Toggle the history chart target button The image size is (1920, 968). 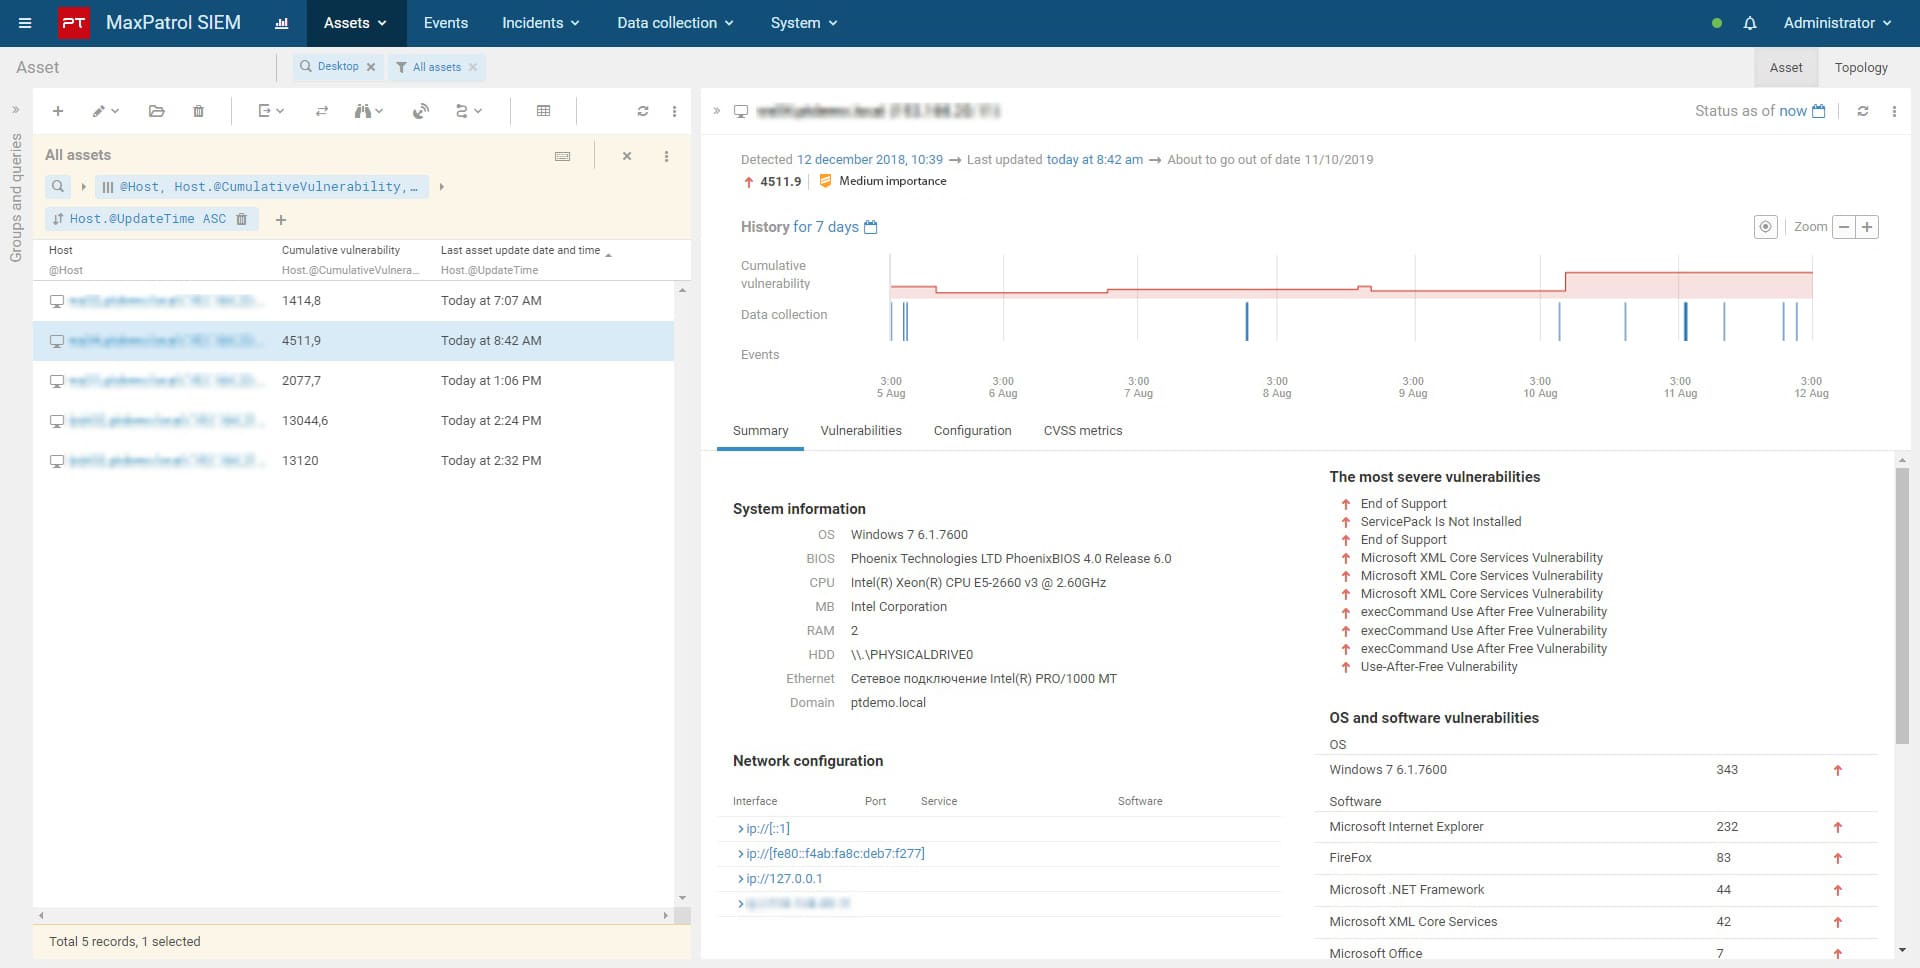(x=1765, y=227)
